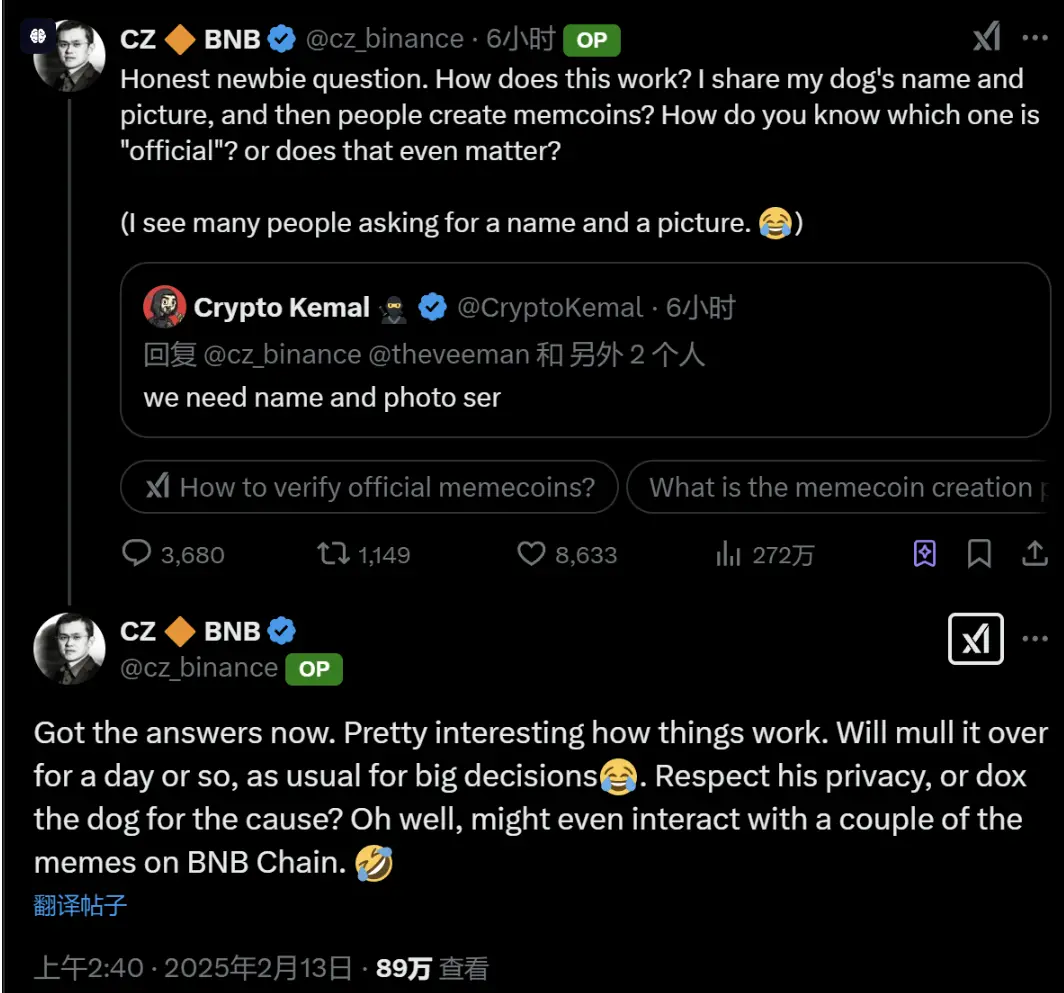Click the boxed Grok icon on reply
Screen dimensions: 1064x993
[975, 639]
